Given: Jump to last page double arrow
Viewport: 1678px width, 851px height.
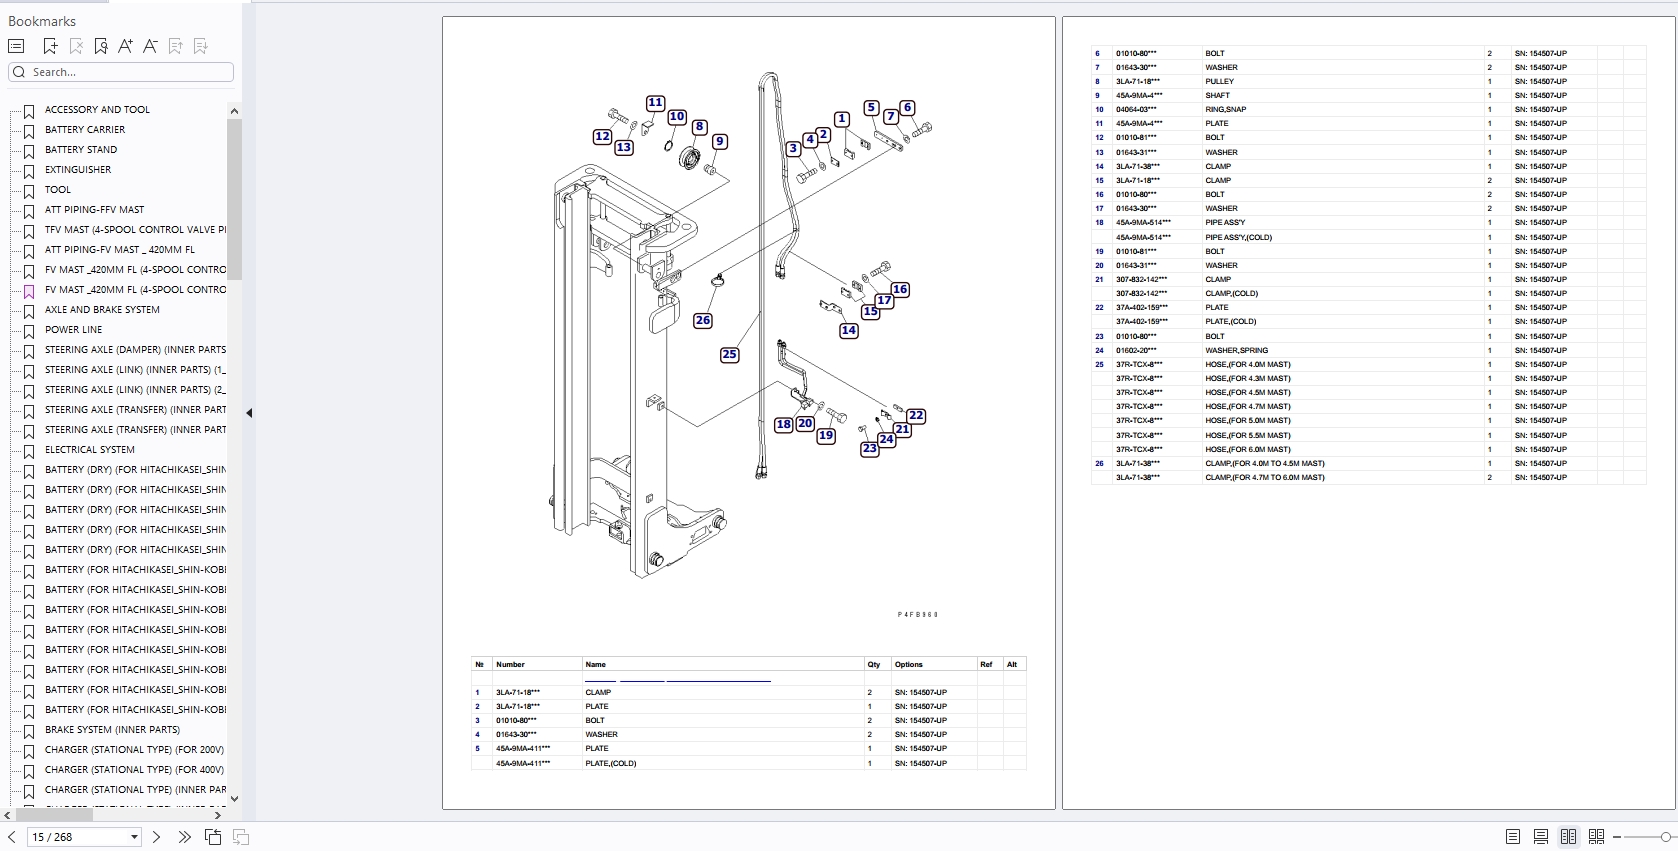Looking at the screenshot, I should pyautogui.click(x=184, y=837).
